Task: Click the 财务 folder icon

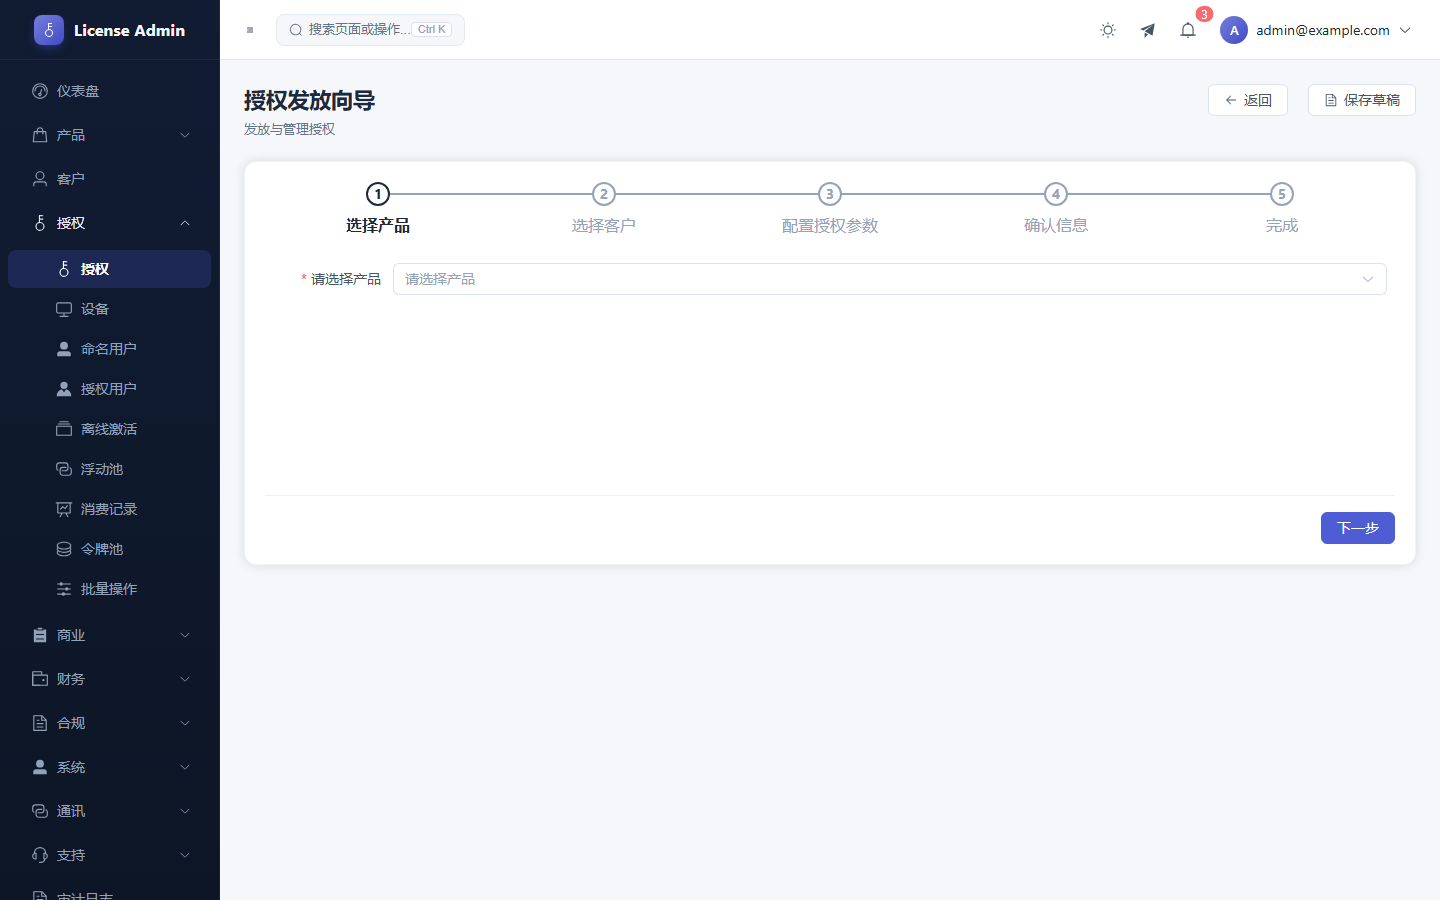Action: (x=40, y=679)
